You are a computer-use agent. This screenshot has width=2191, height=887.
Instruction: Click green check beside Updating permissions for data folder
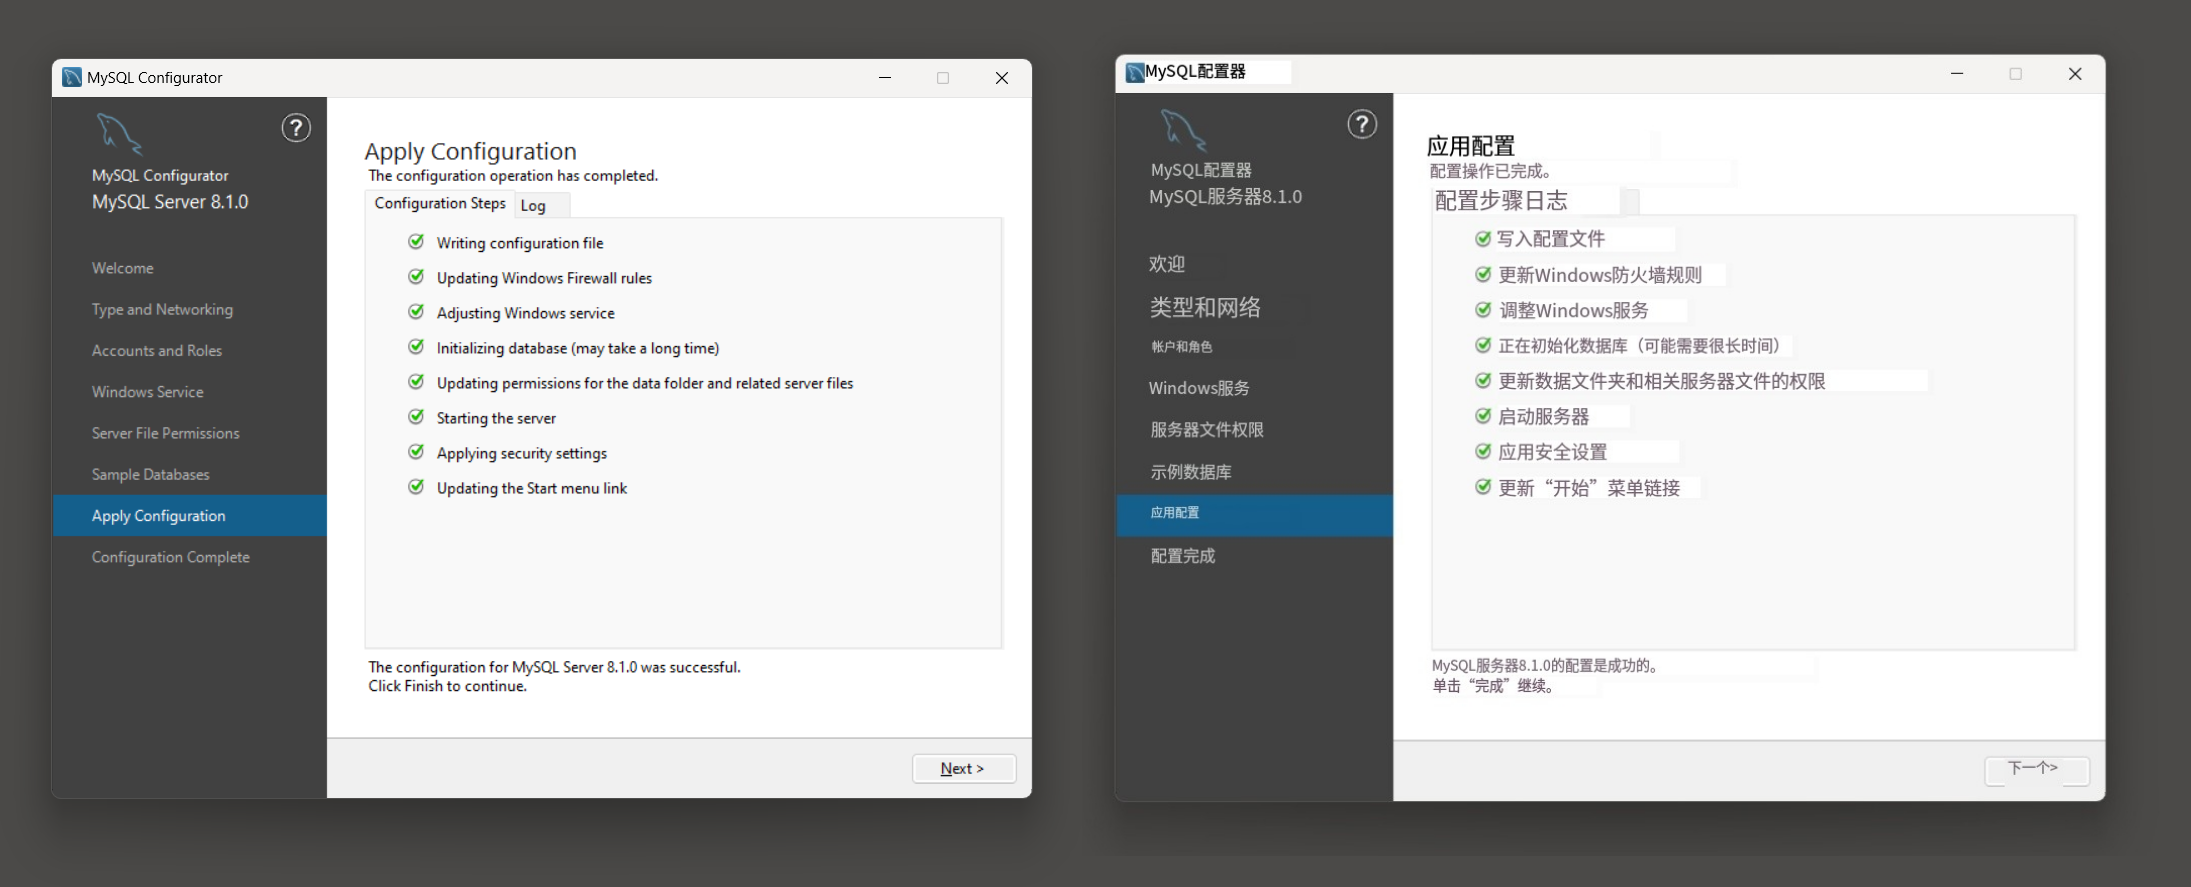point(416,381)
